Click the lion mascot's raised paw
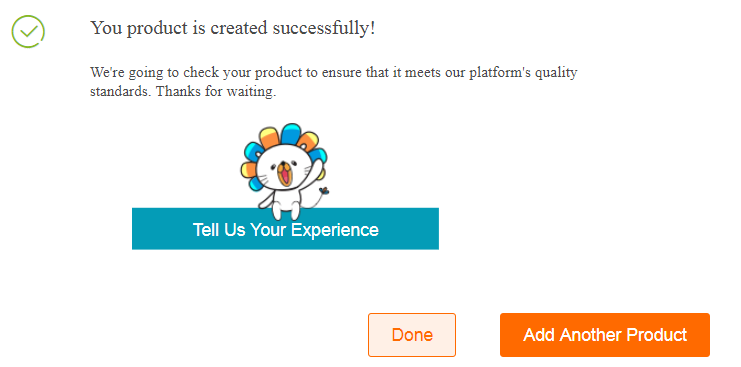The width and height of the screenshot is (741, 367). [x=319, y=167]
